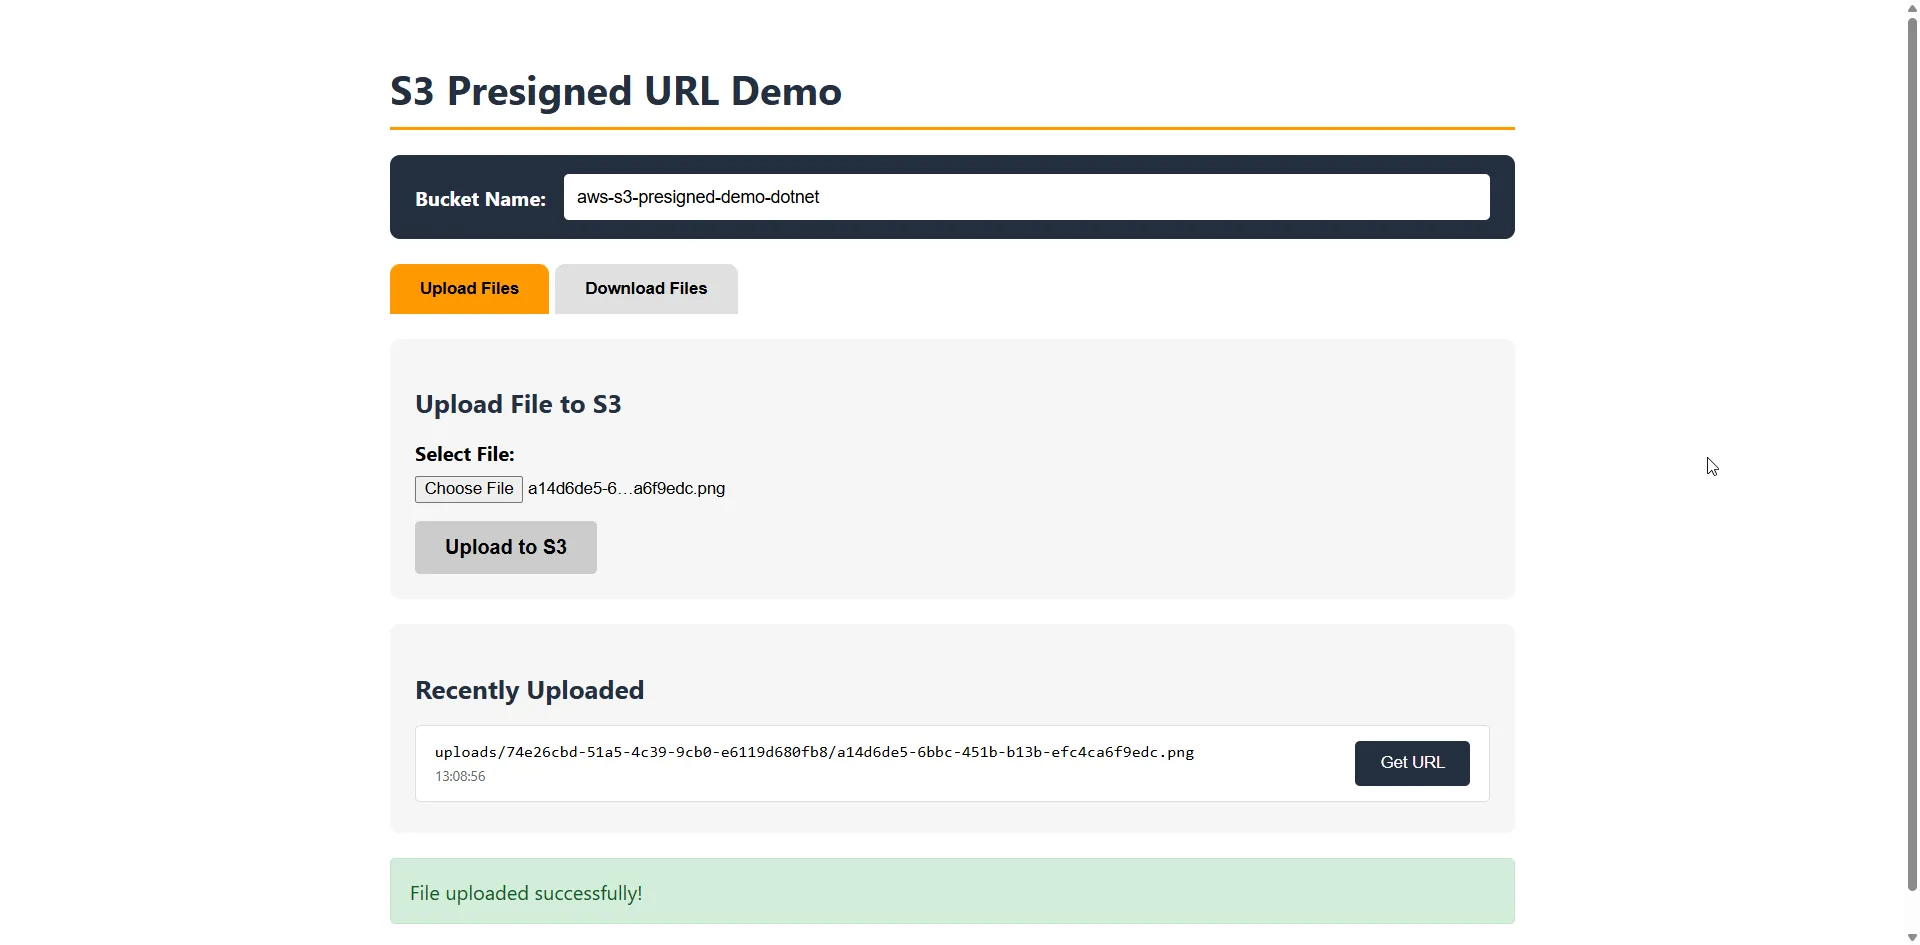Click the Choose File button
Viewport: 1920px width, 945px height.
(467, 488)
